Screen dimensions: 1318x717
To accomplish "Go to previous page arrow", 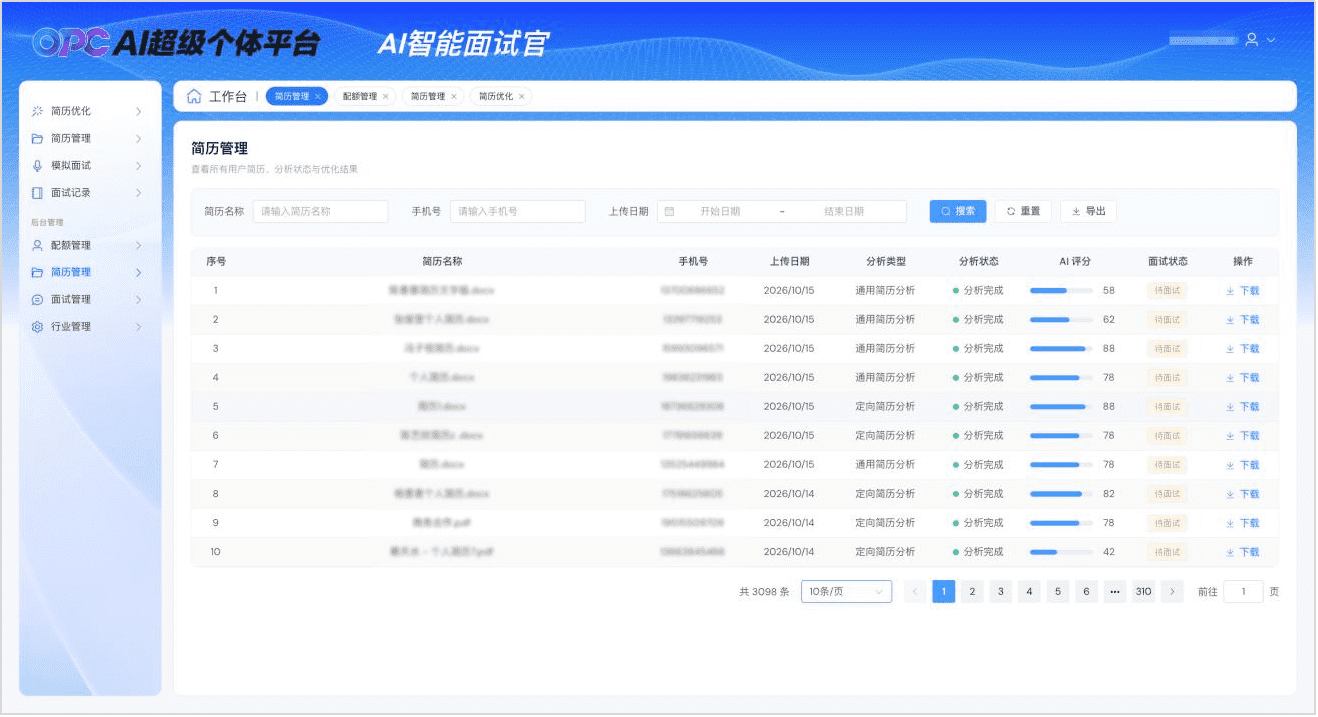I will coord(915,591).
